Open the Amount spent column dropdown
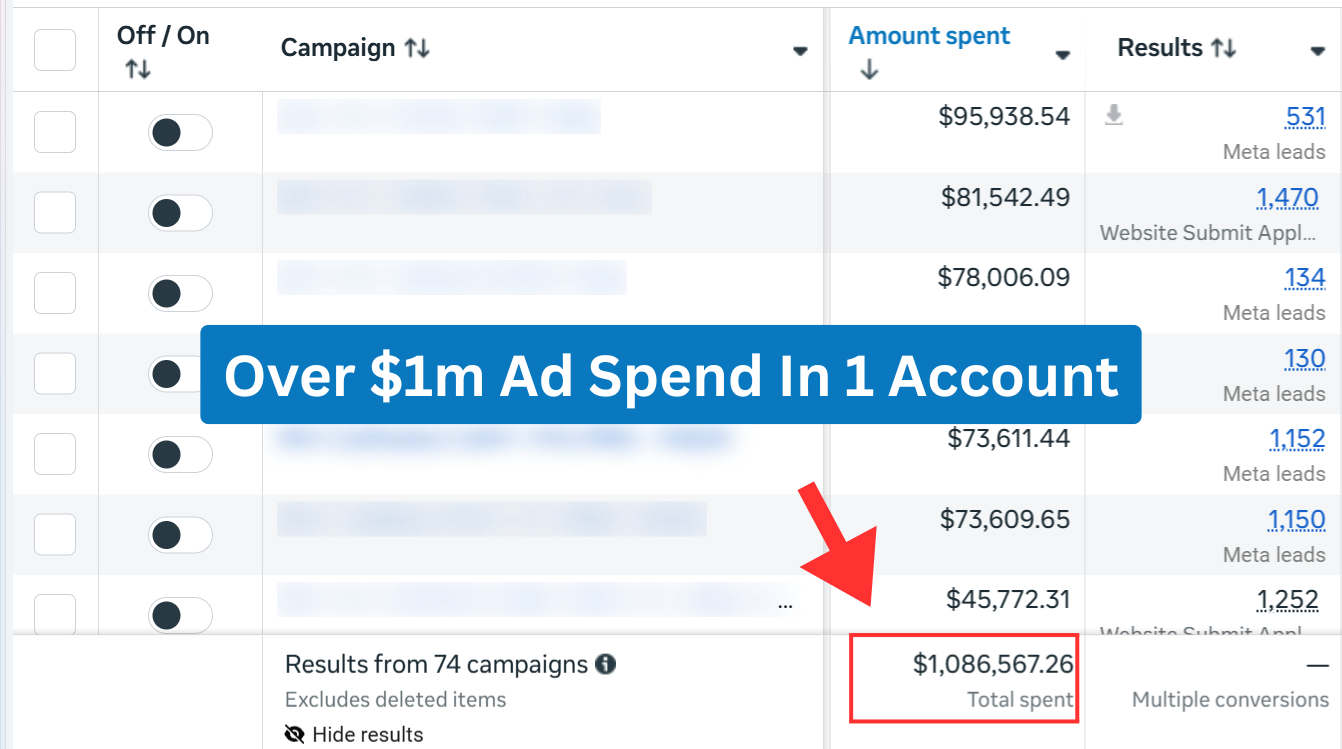 point(1063,54)
